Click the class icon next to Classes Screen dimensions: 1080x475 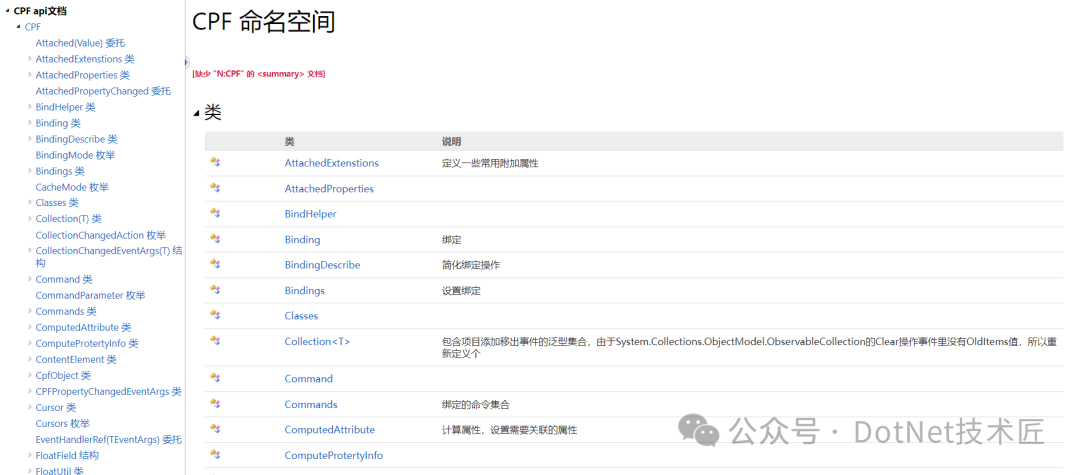[x=214, y=315]
